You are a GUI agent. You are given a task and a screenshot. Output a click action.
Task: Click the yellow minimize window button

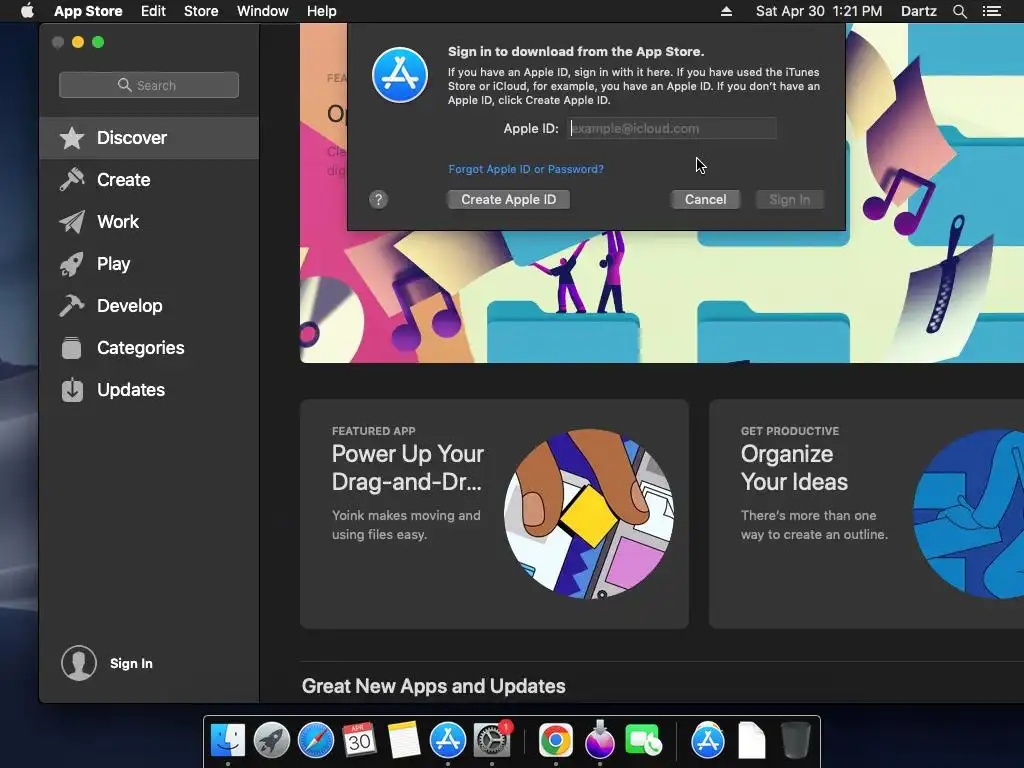click(x=78, y=42)
